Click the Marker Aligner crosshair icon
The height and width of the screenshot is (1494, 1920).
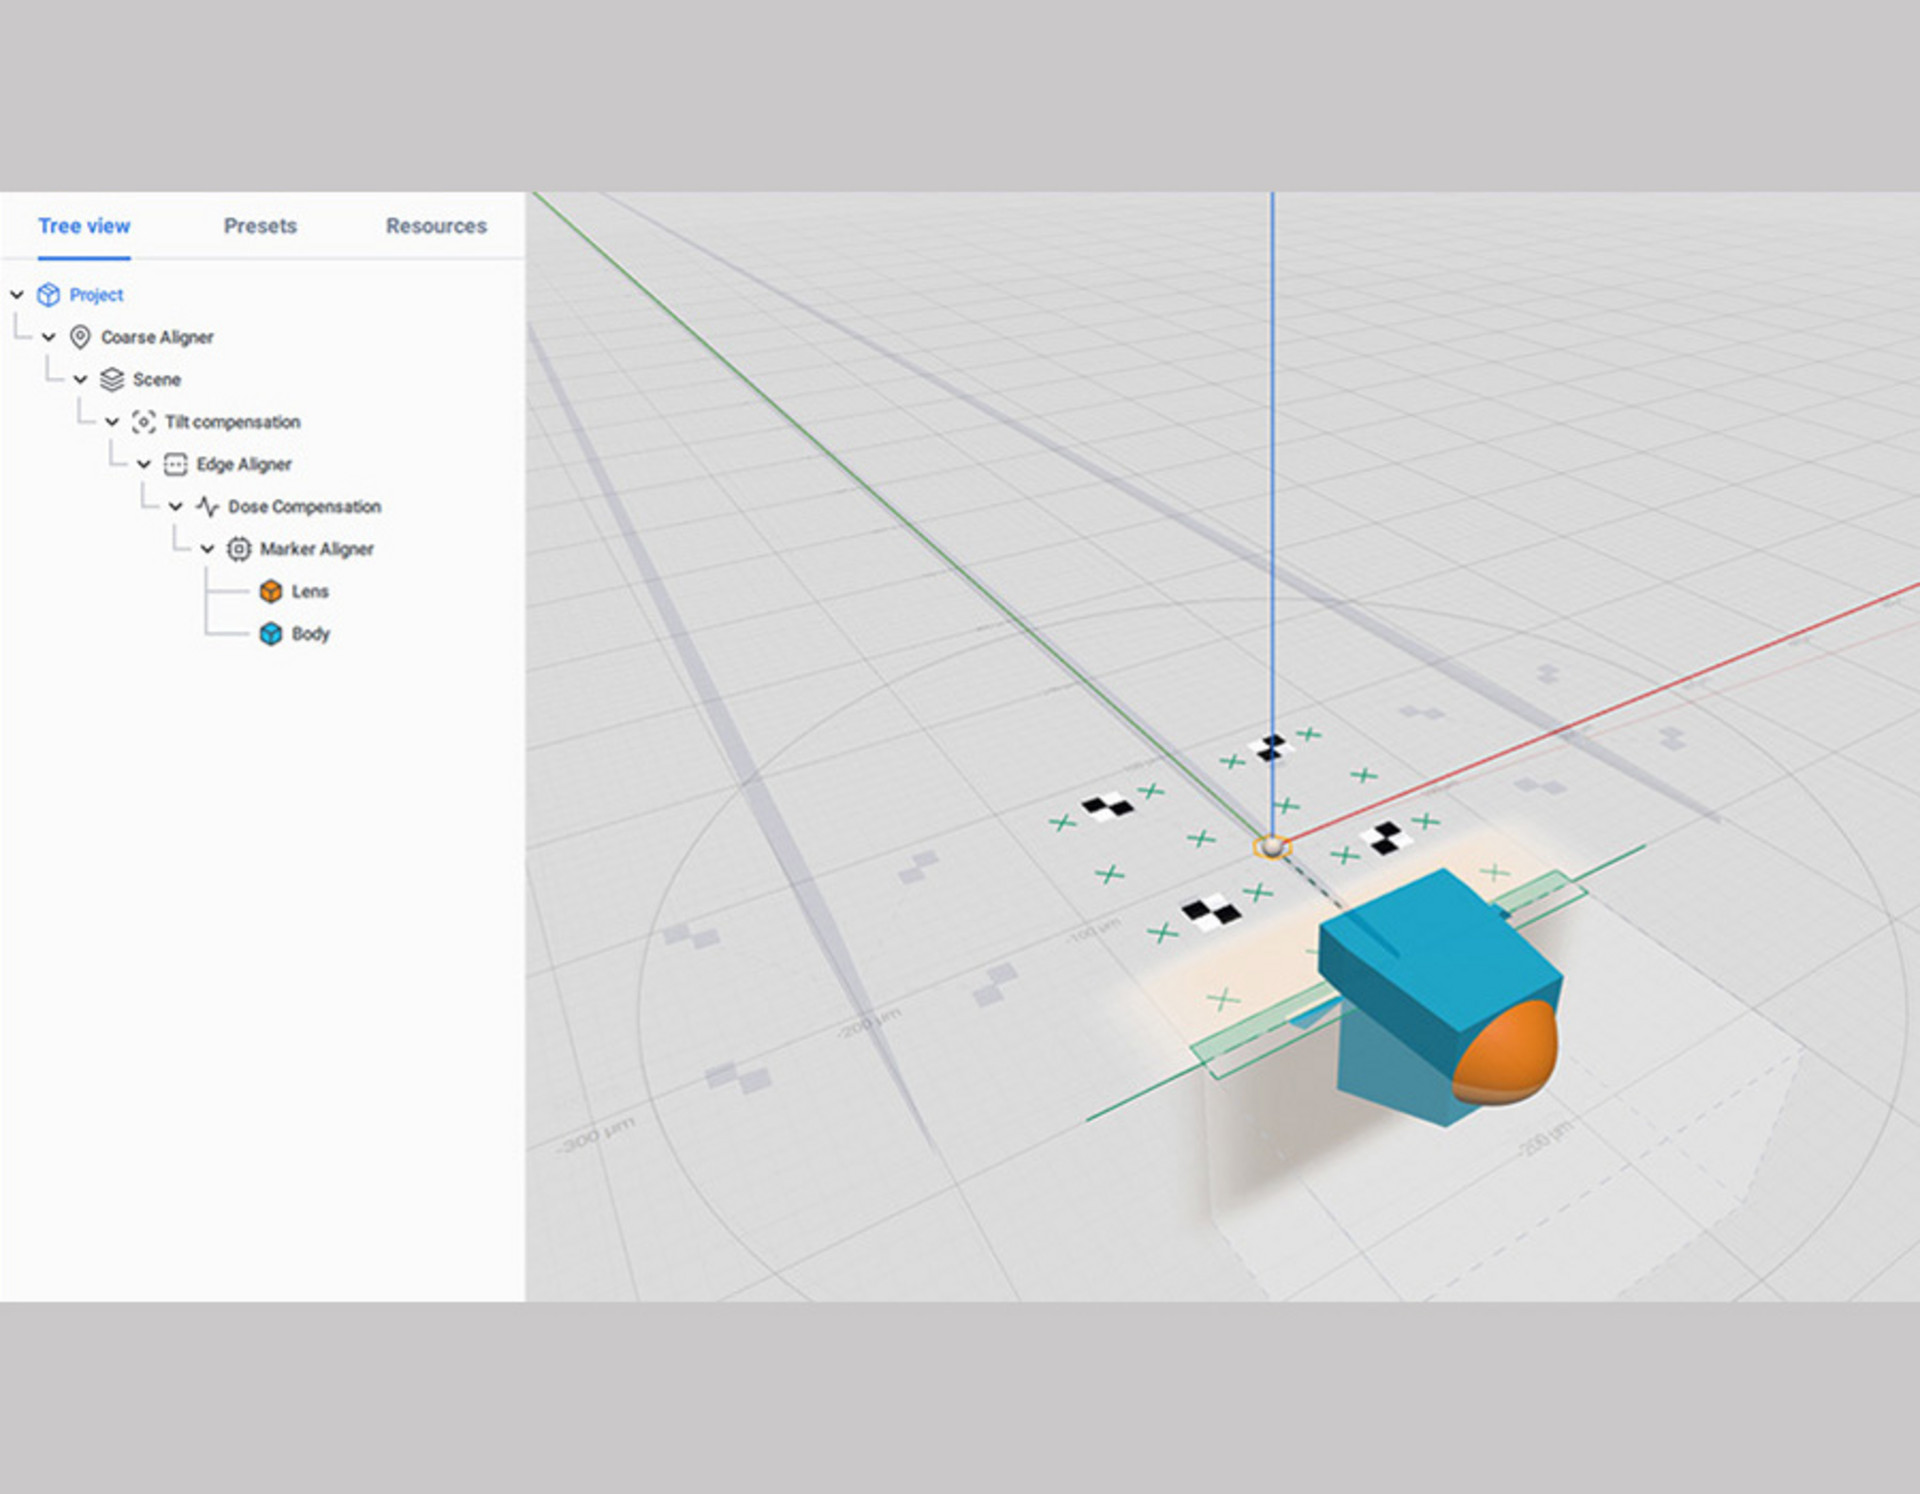pyautogui.click(x=239, y=549)
